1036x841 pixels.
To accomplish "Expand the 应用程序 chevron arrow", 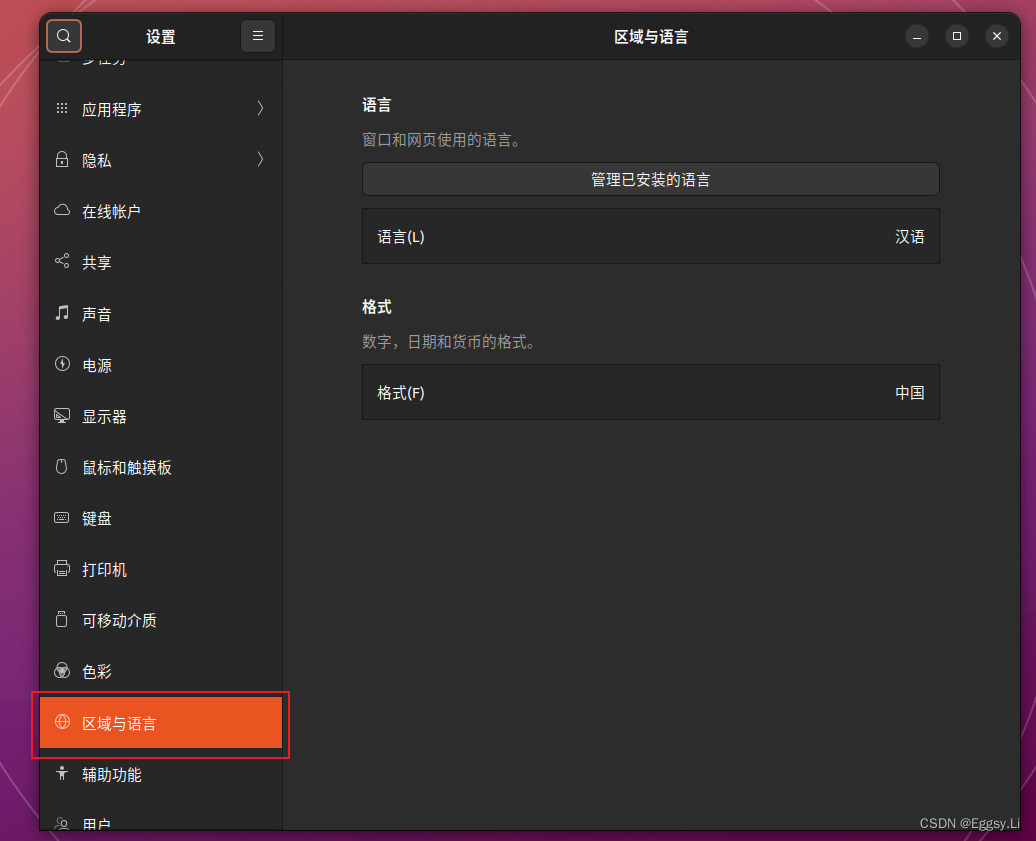I will (x=260, y=108).
